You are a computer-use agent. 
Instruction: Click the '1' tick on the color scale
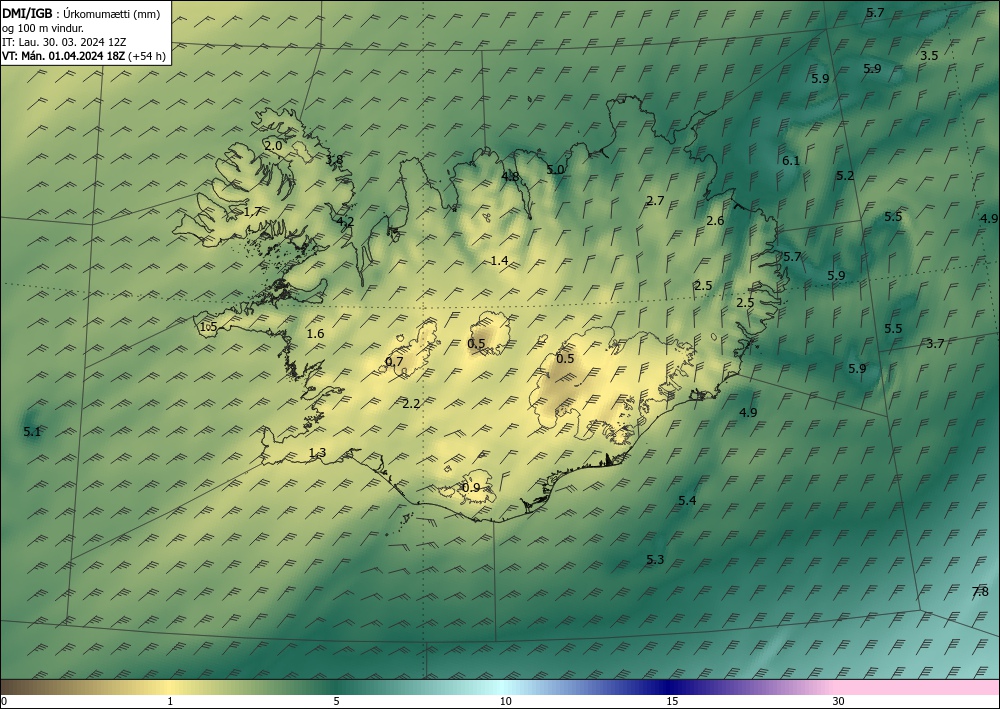pyautogui.click(x=170, y=701)
